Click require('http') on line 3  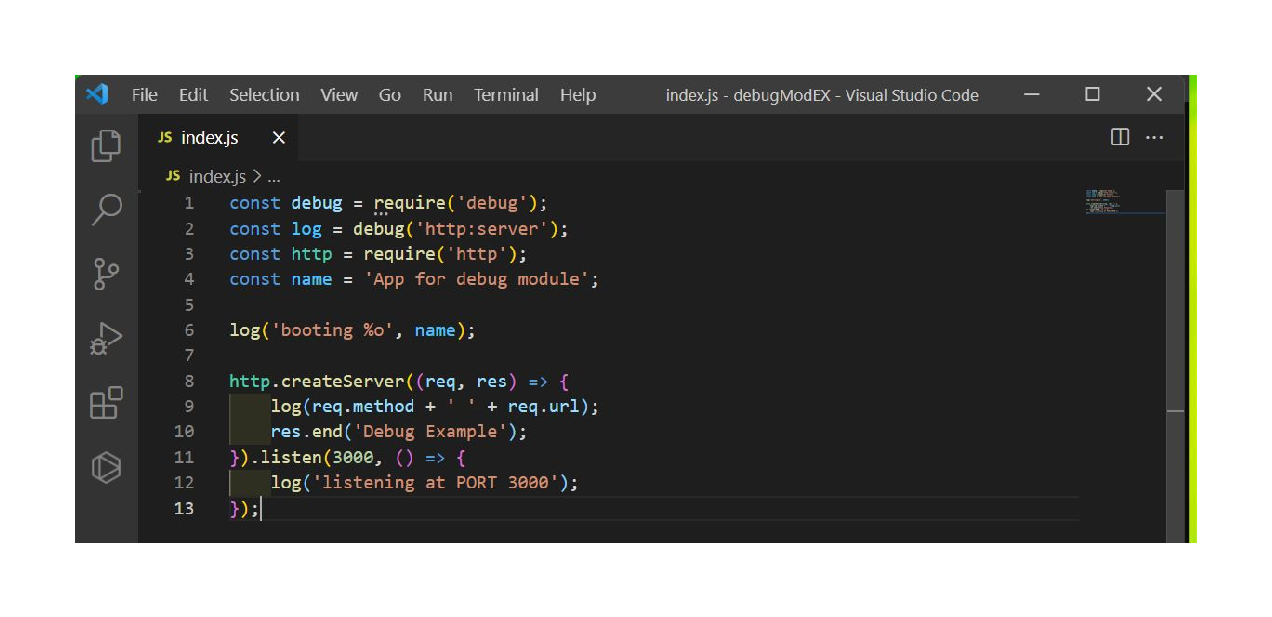pyautogui.click(x=440, y=254)
